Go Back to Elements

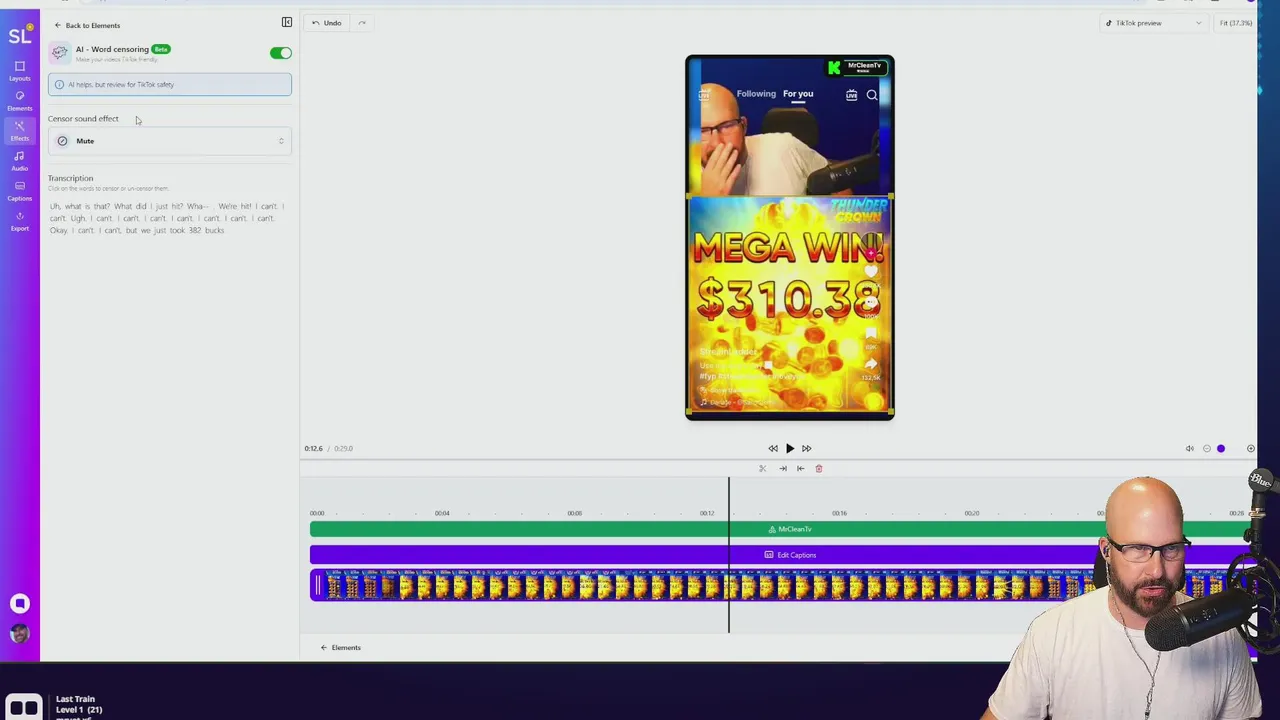[87, 25]
